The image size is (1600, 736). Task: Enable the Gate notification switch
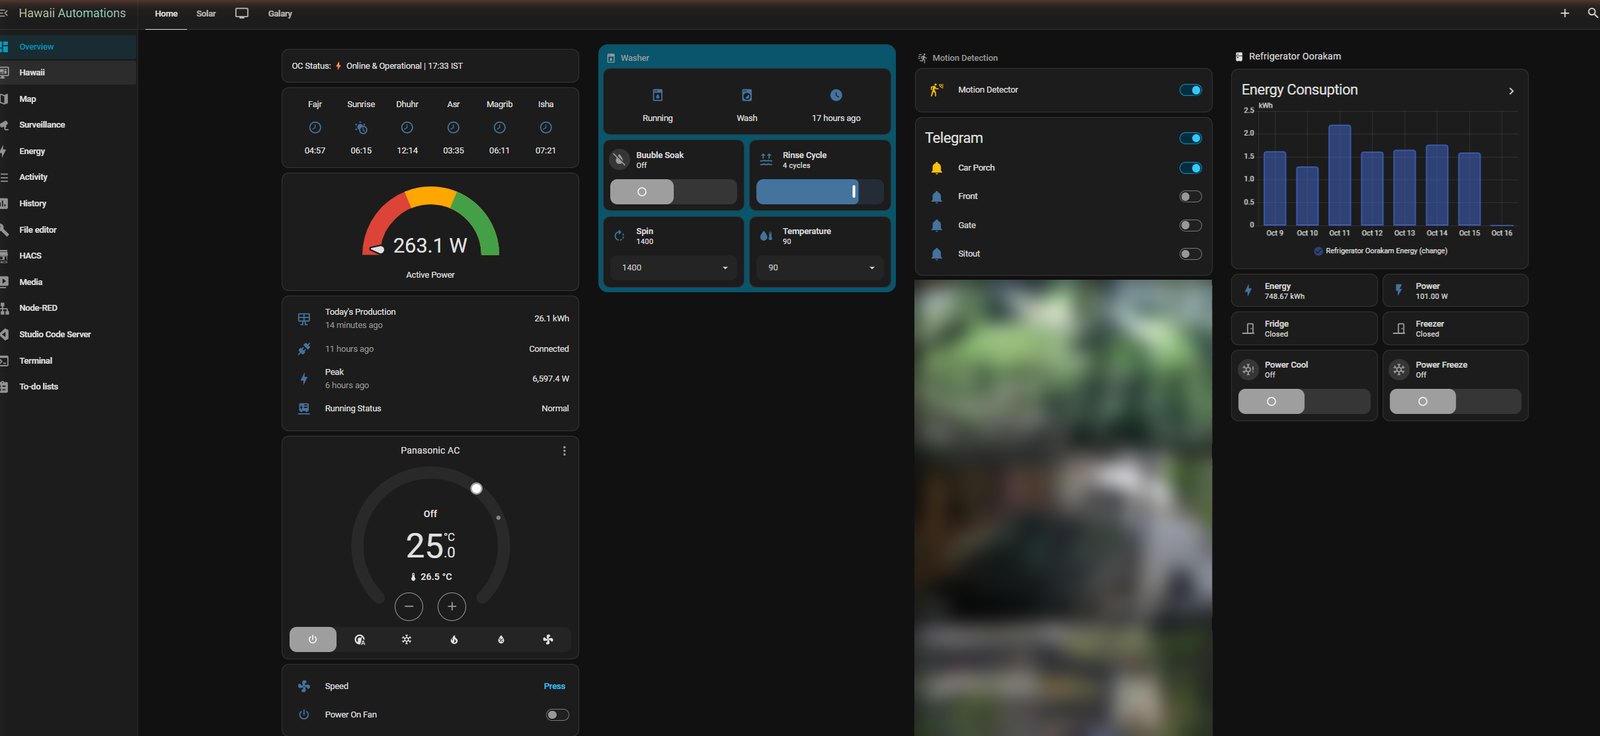click(1190, 226)
